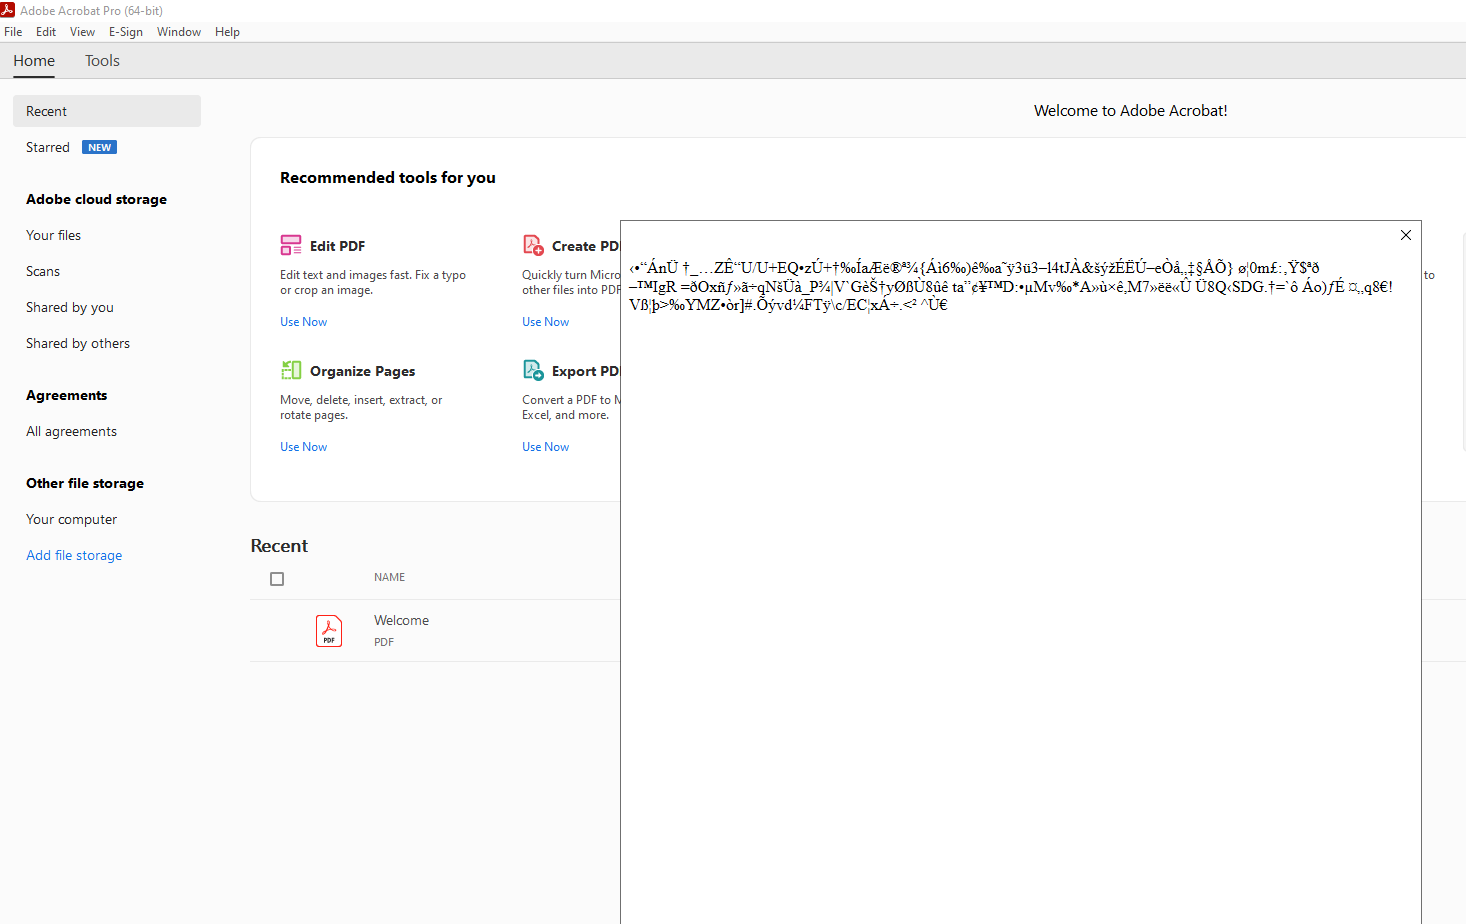Click the Add file storage link
The image size is (1466, 924).
tap(74, 555)
